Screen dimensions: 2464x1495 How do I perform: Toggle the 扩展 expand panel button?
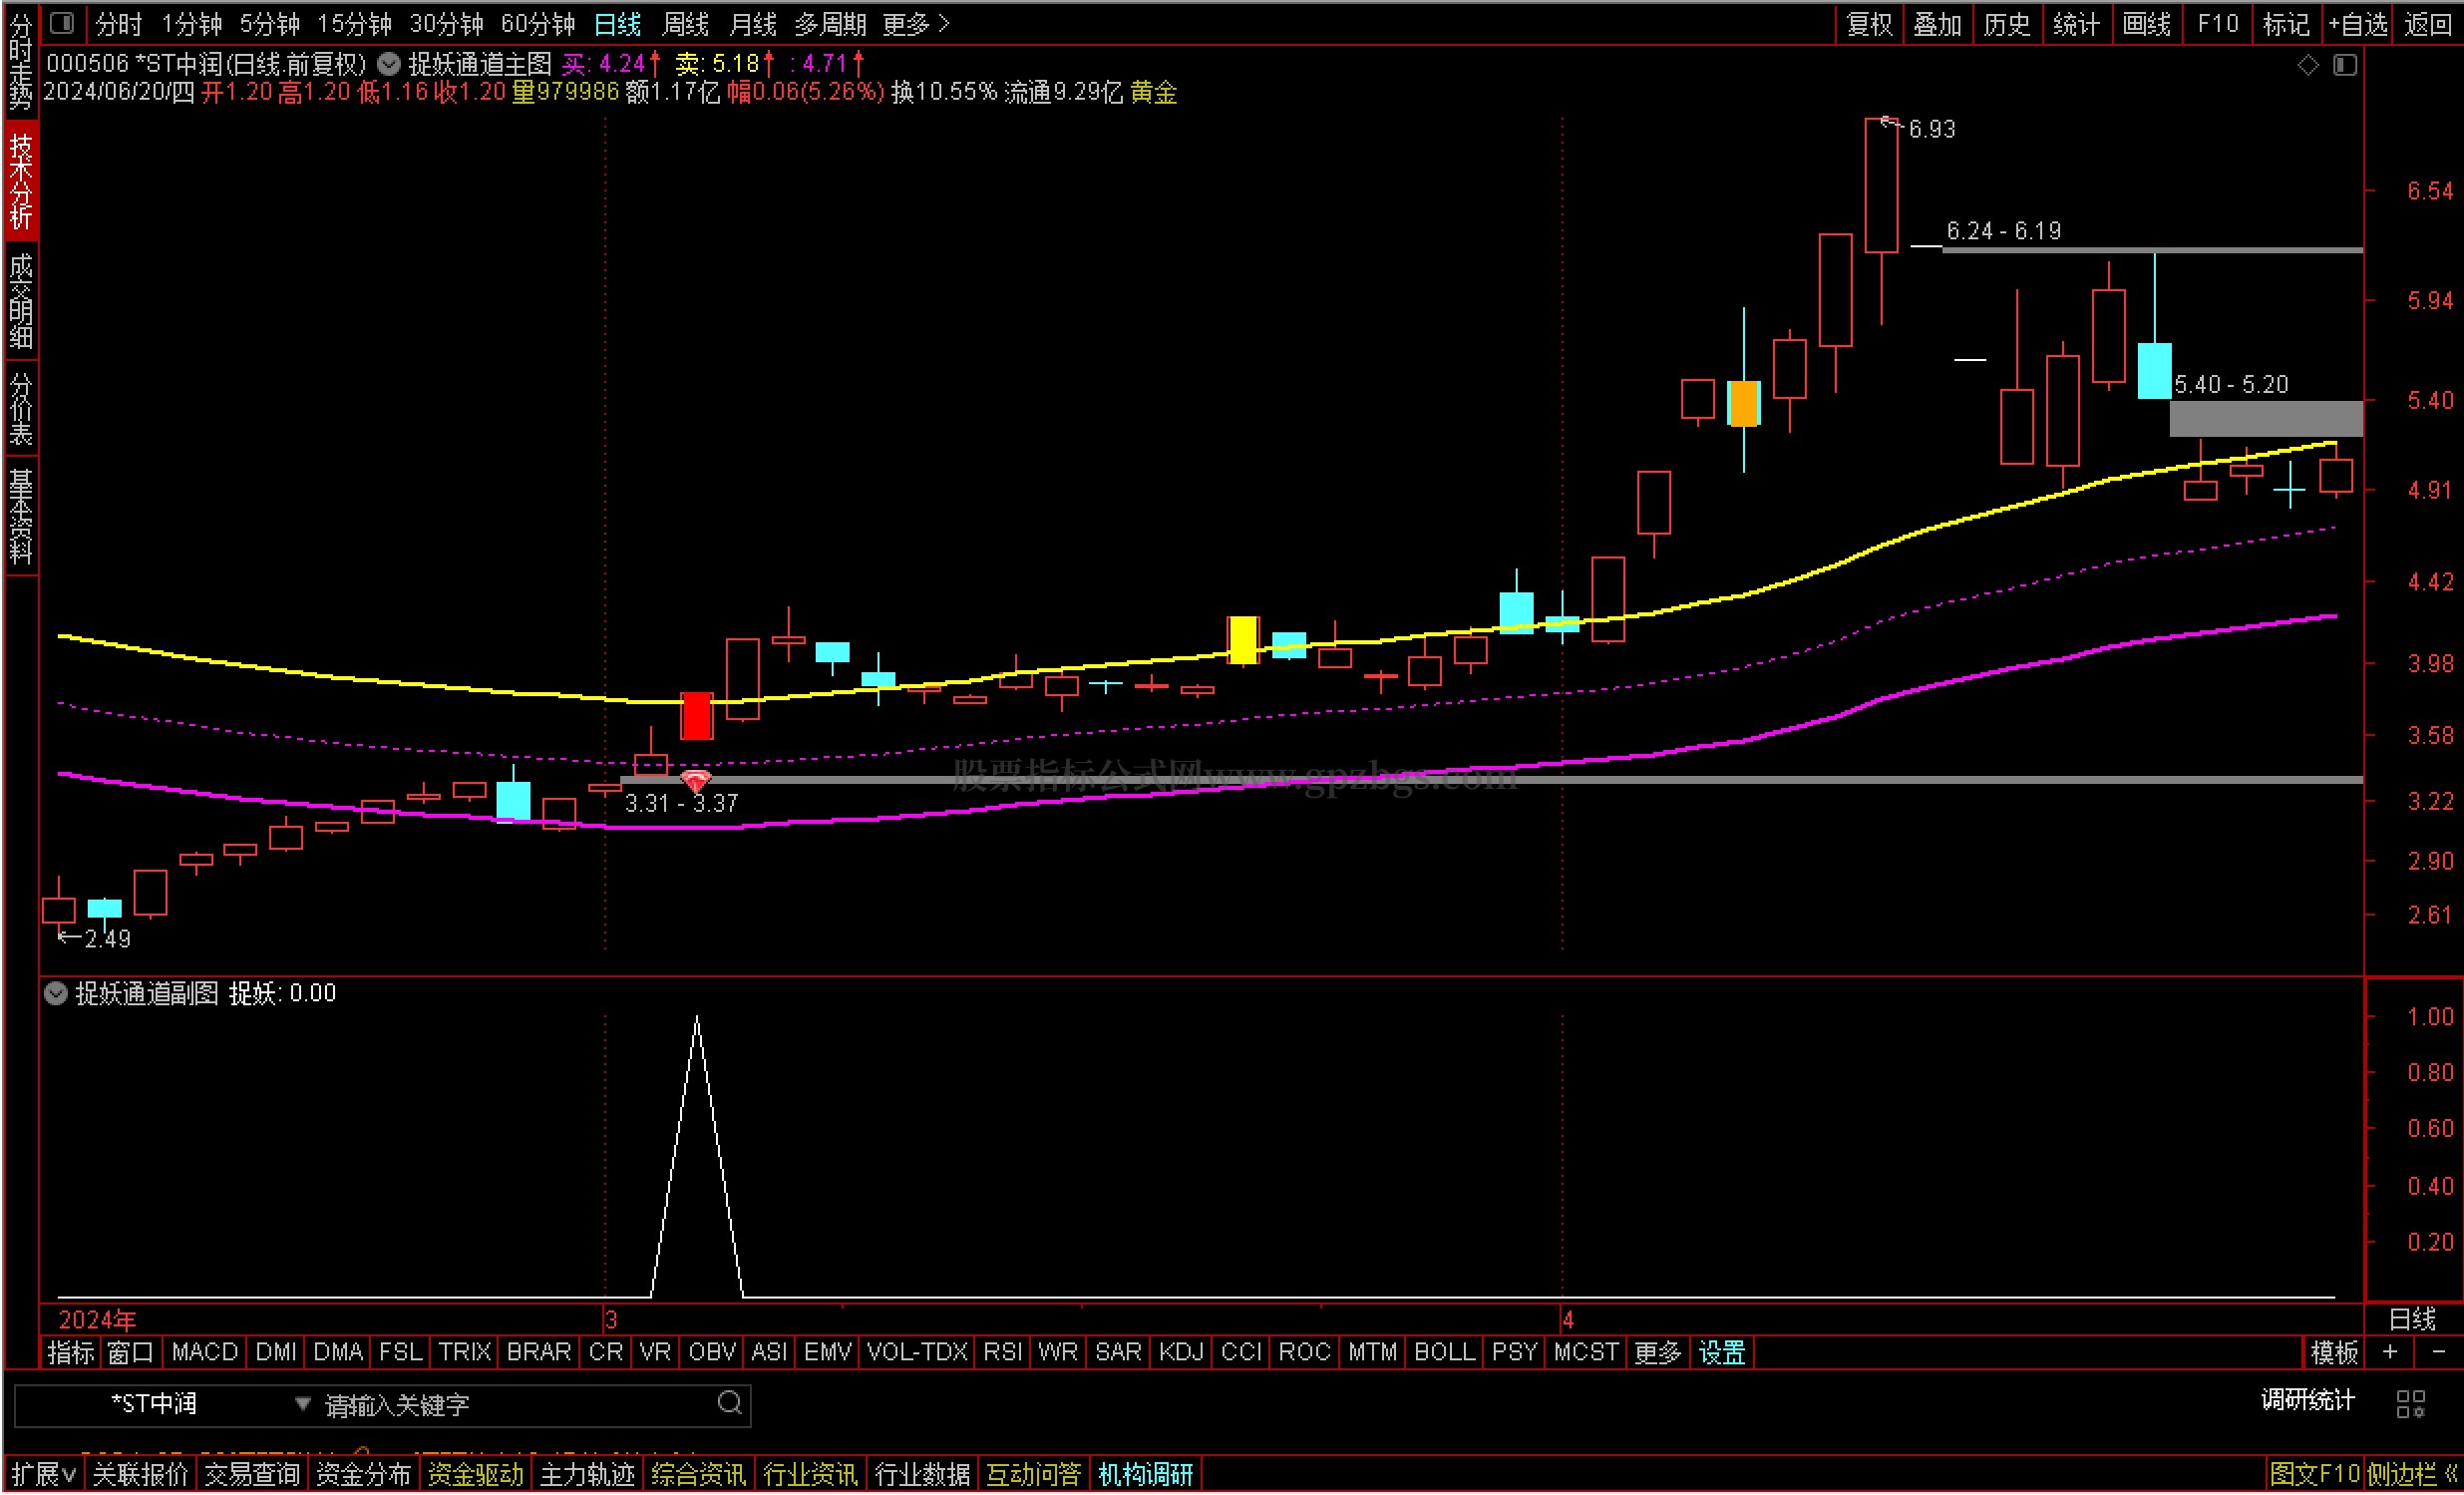(x=43, y=1474)
